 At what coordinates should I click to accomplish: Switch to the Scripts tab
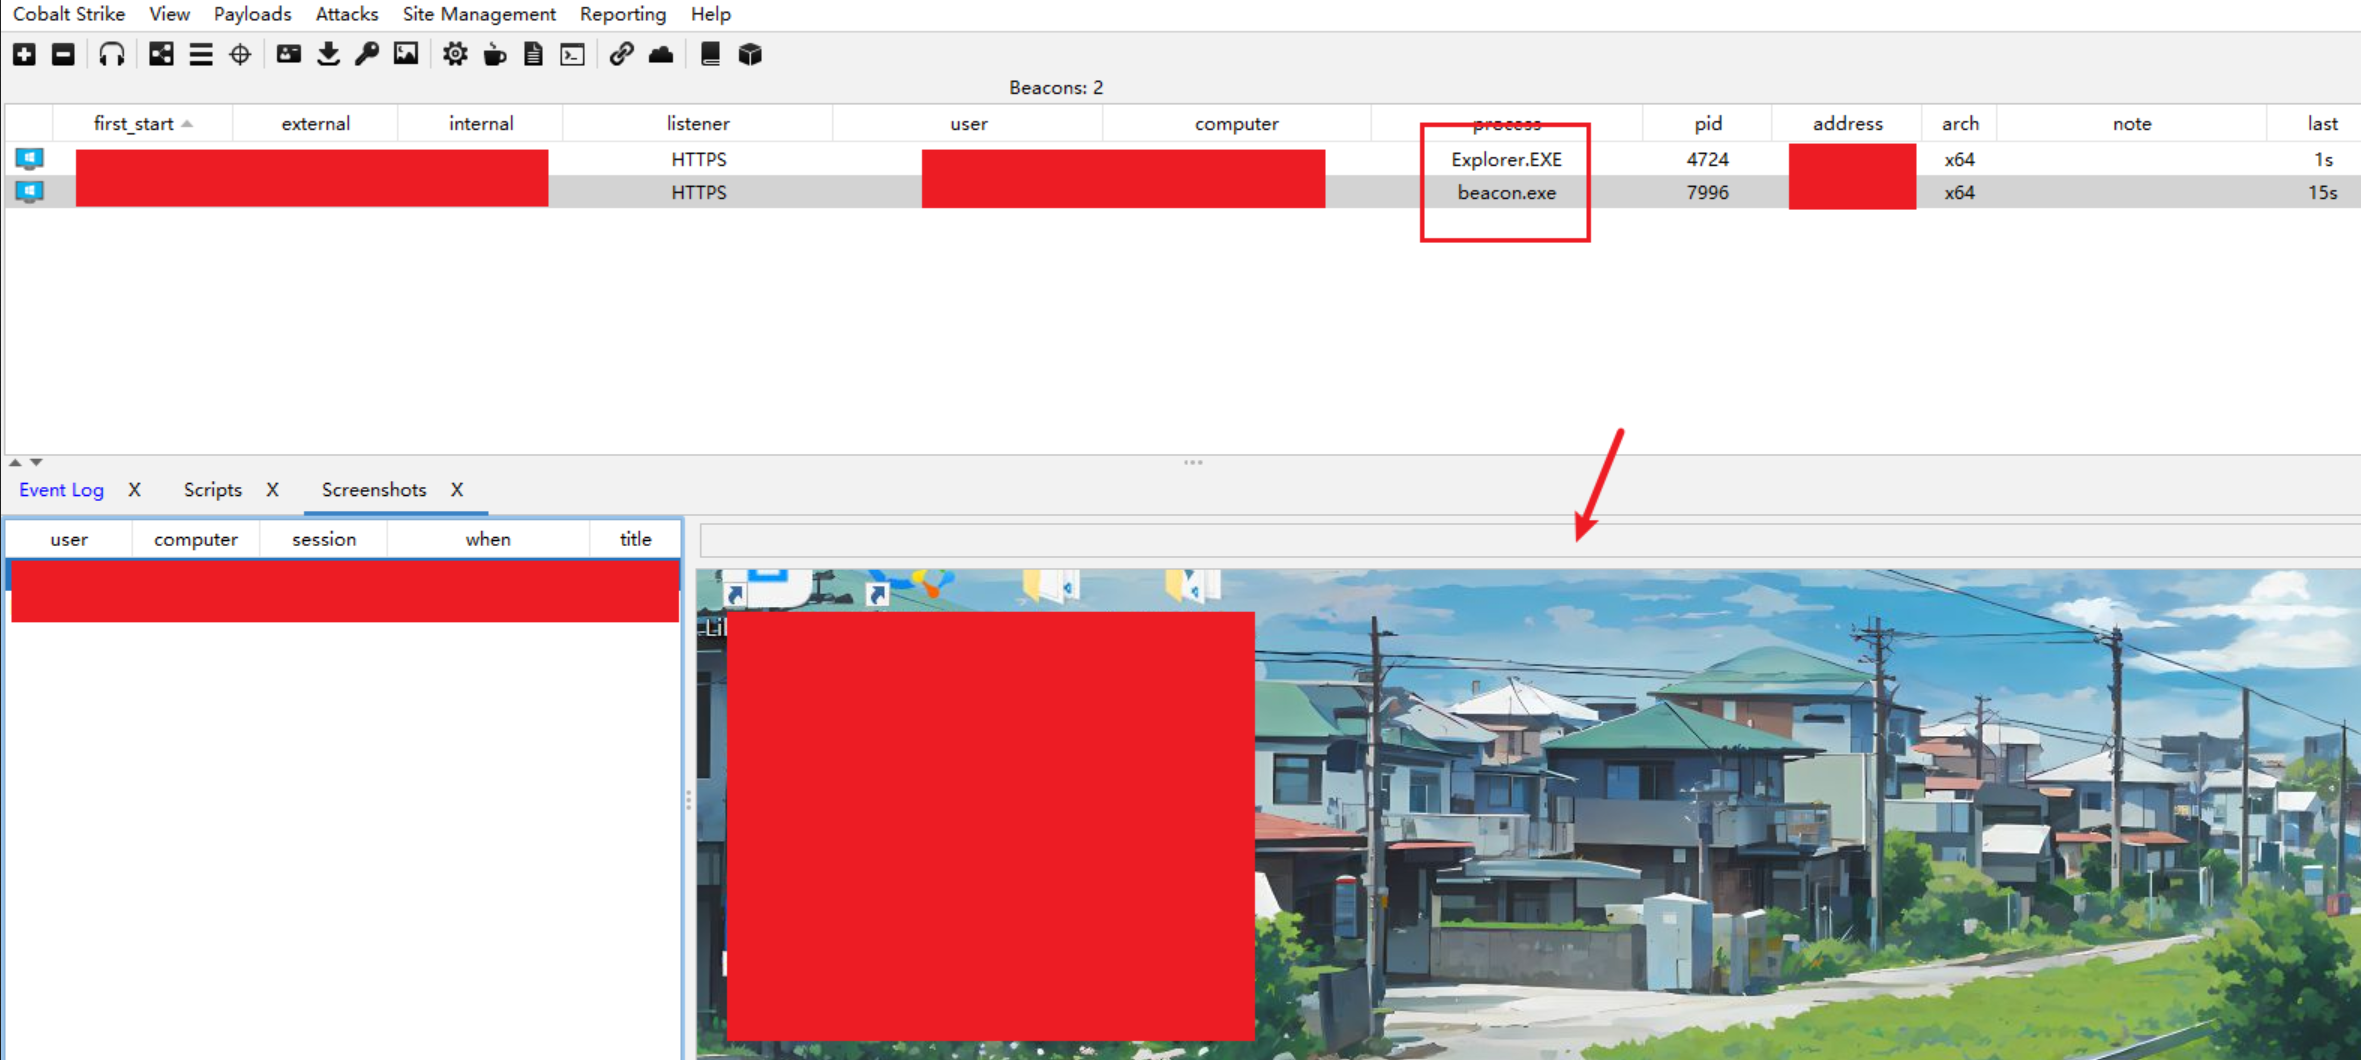pyautogui.click(x=212, y=490)
